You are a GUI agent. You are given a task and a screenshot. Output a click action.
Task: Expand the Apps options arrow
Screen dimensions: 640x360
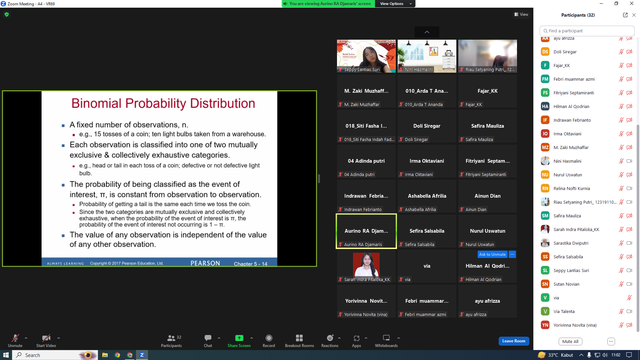pos(366,338)
